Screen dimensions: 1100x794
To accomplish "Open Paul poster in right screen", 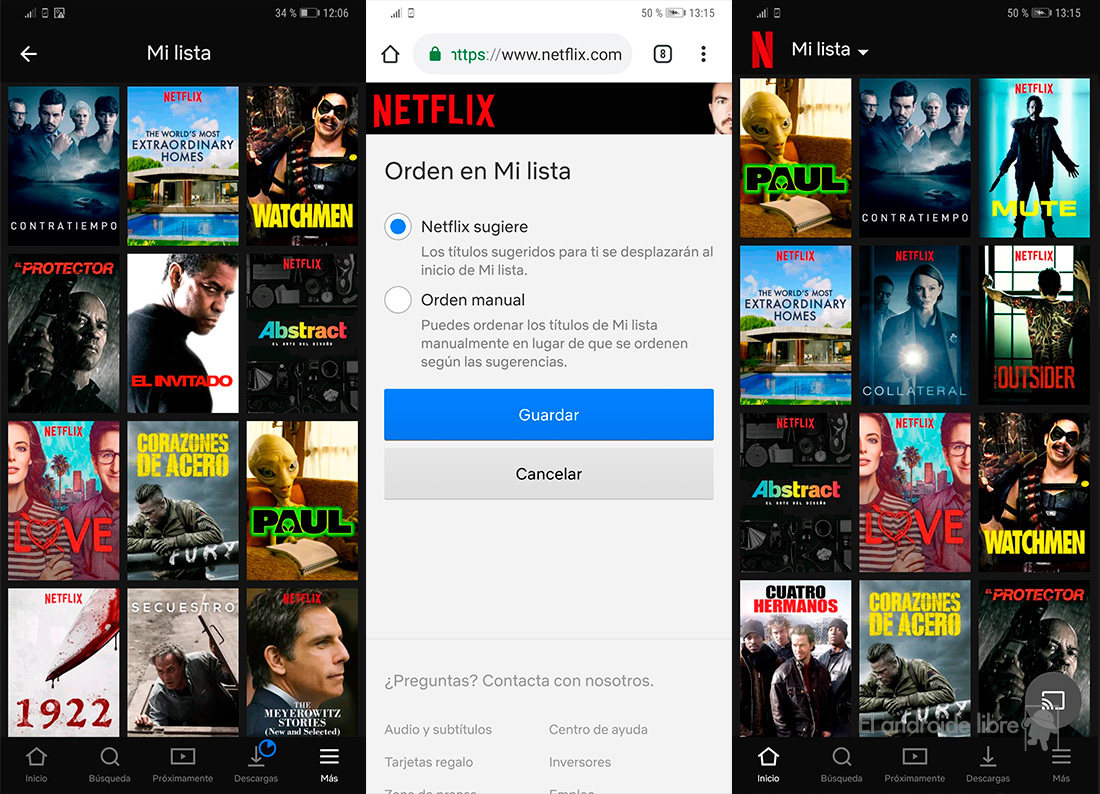I will (796, 158).
